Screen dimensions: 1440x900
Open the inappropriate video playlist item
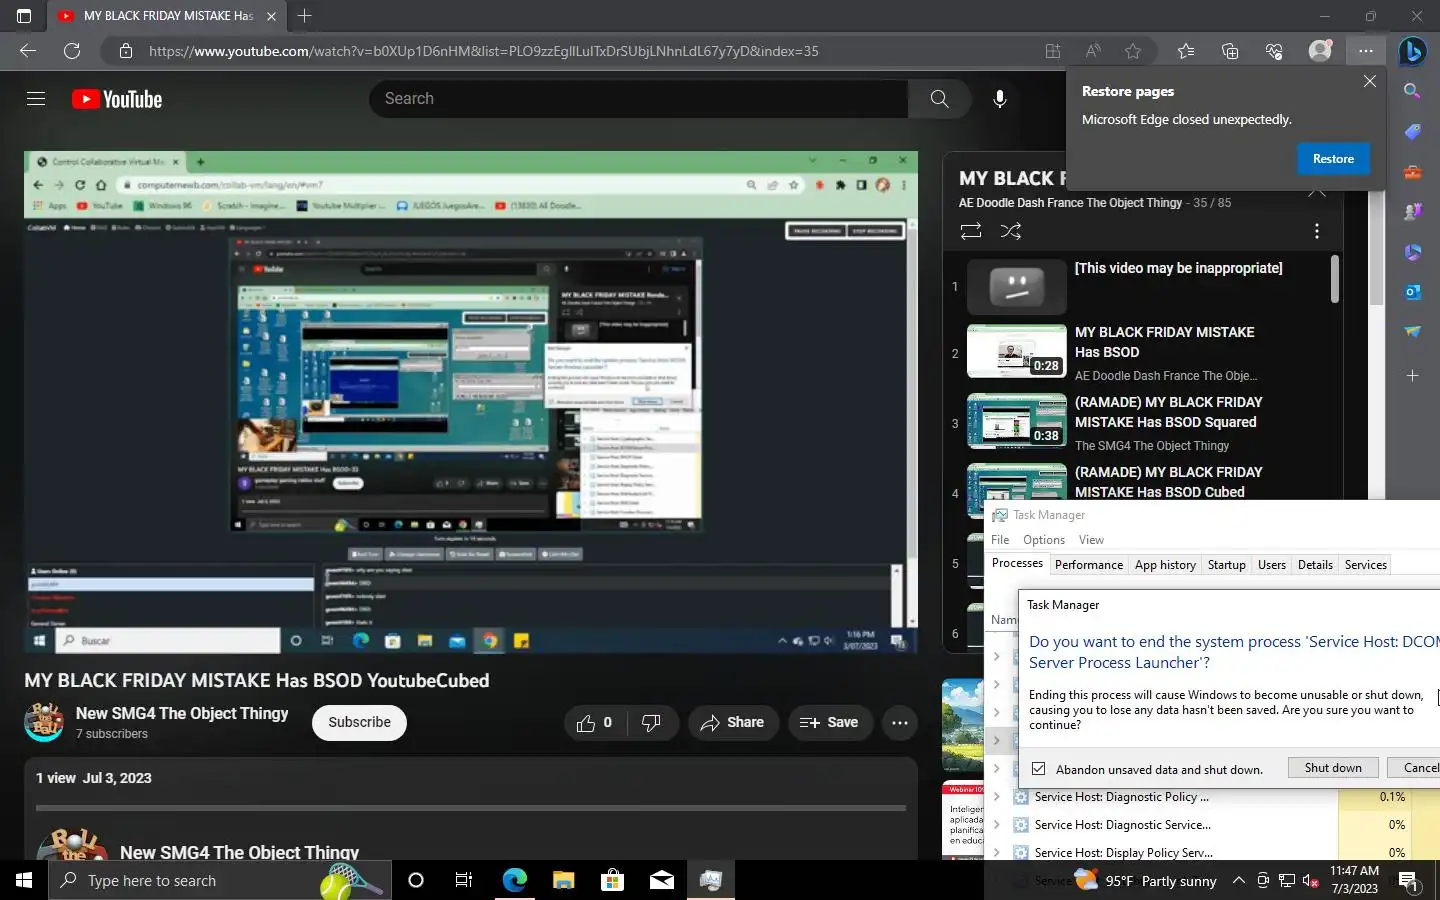[1147, 285]
